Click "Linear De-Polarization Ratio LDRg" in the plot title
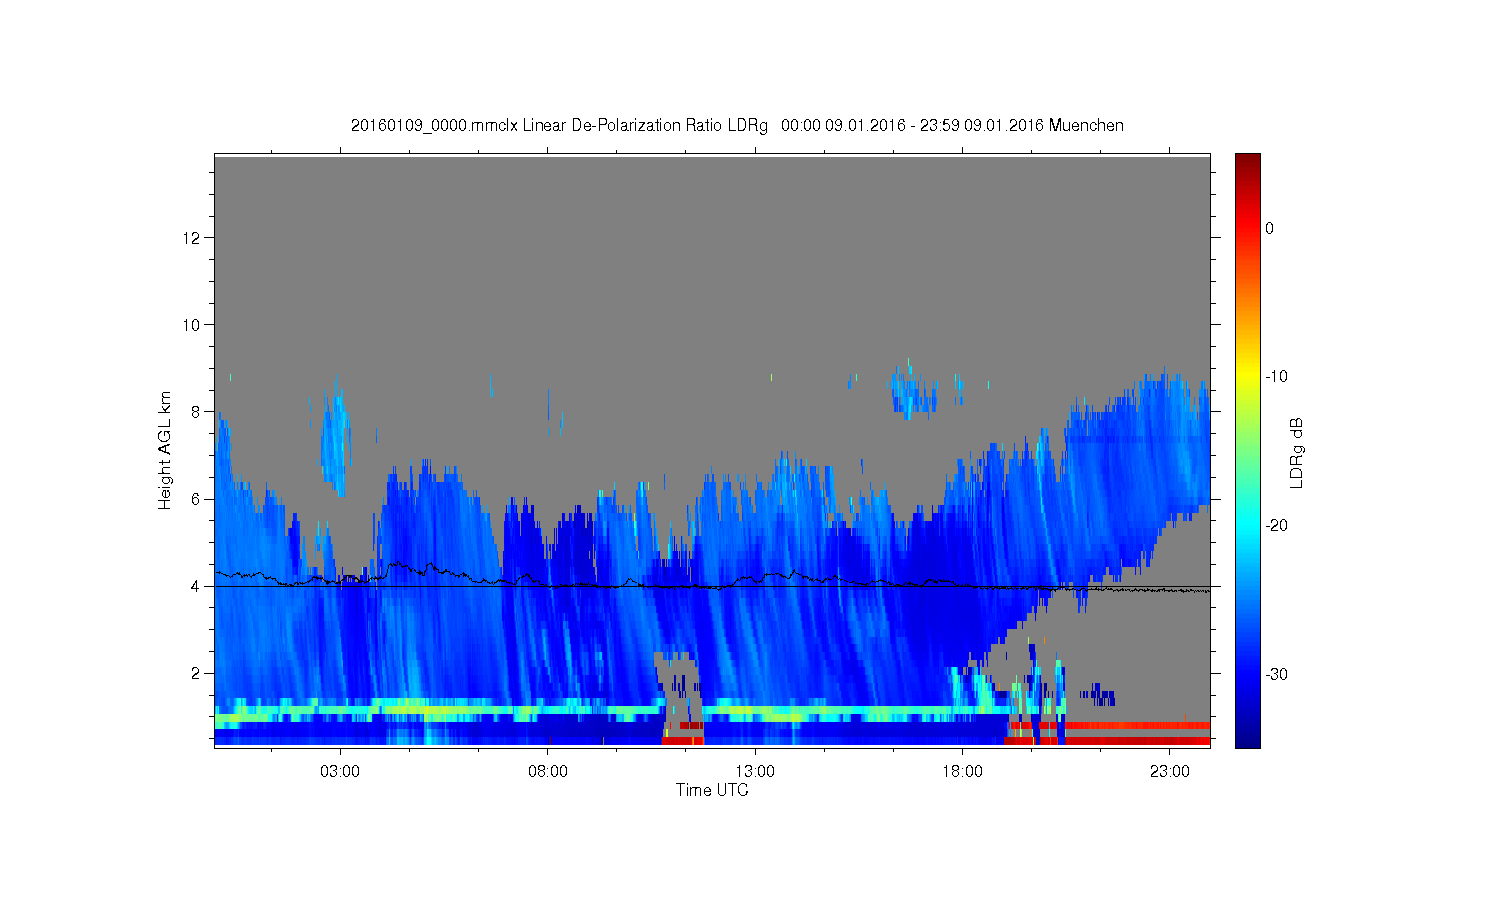The image size is (1500, 900). pos(645,126)
